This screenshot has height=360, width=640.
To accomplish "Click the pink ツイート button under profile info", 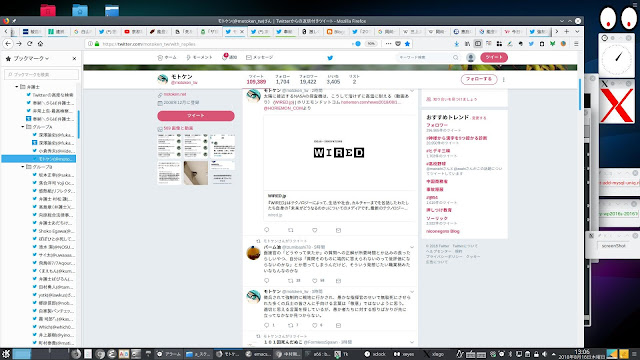I will click(196, 116).
